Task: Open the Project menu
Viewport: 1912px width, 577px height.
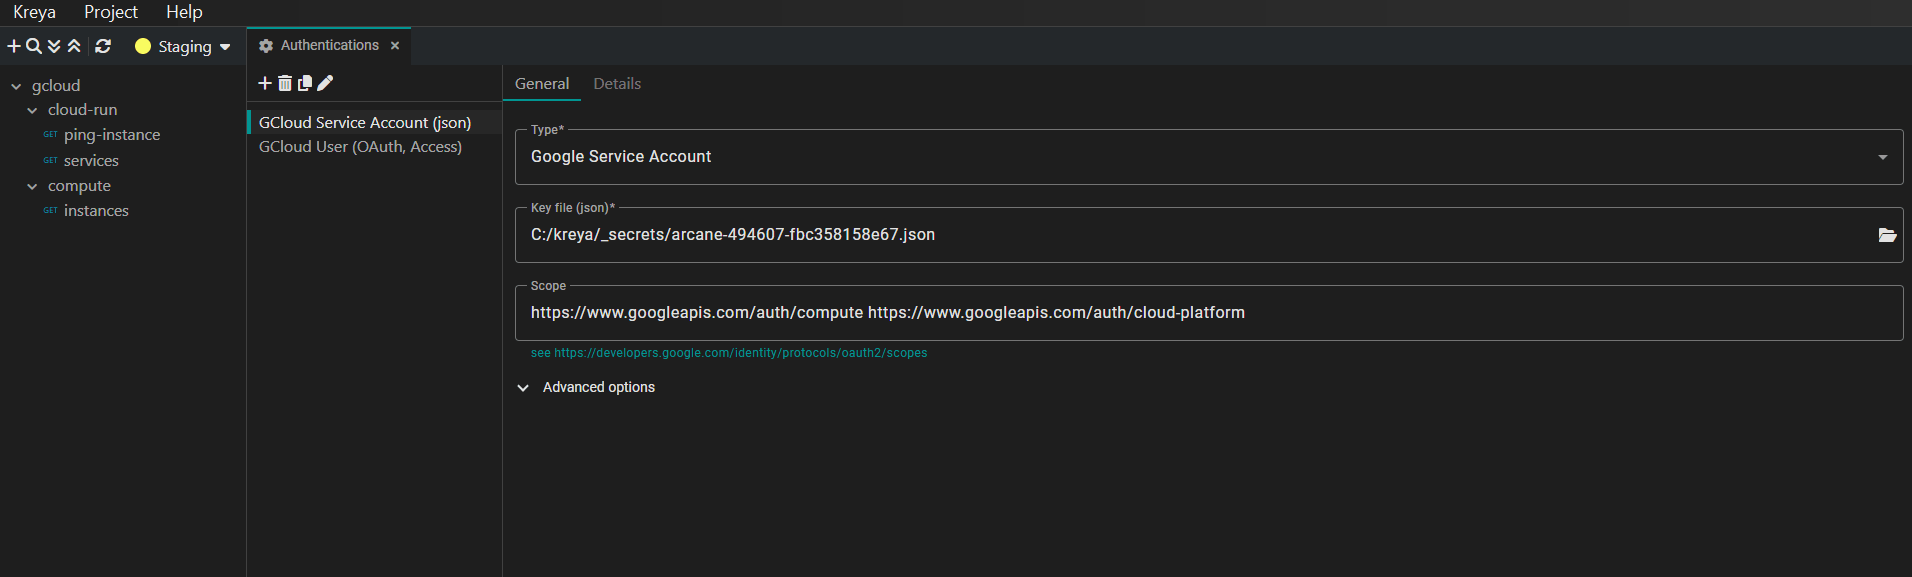Action: 111,12
